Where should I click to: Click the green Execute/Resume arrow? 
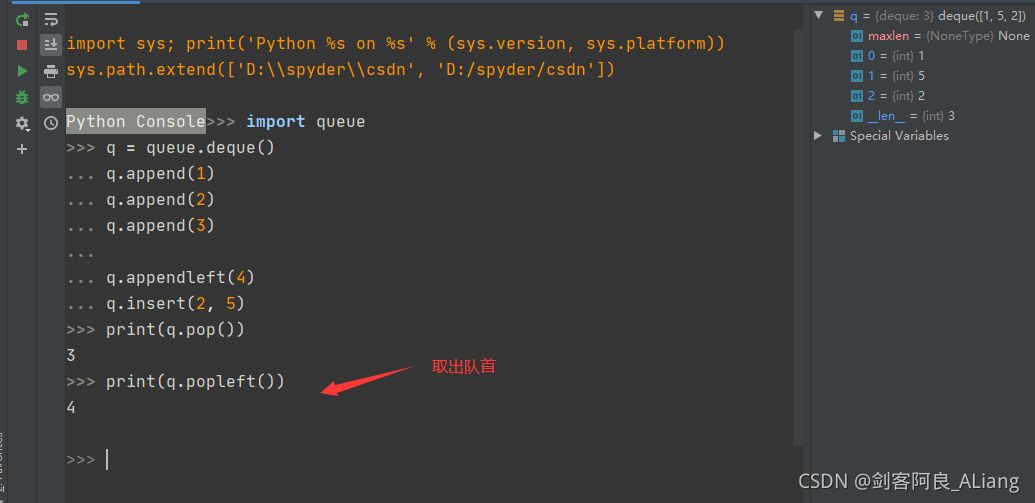pyautogui.click(x=22, y=71)
